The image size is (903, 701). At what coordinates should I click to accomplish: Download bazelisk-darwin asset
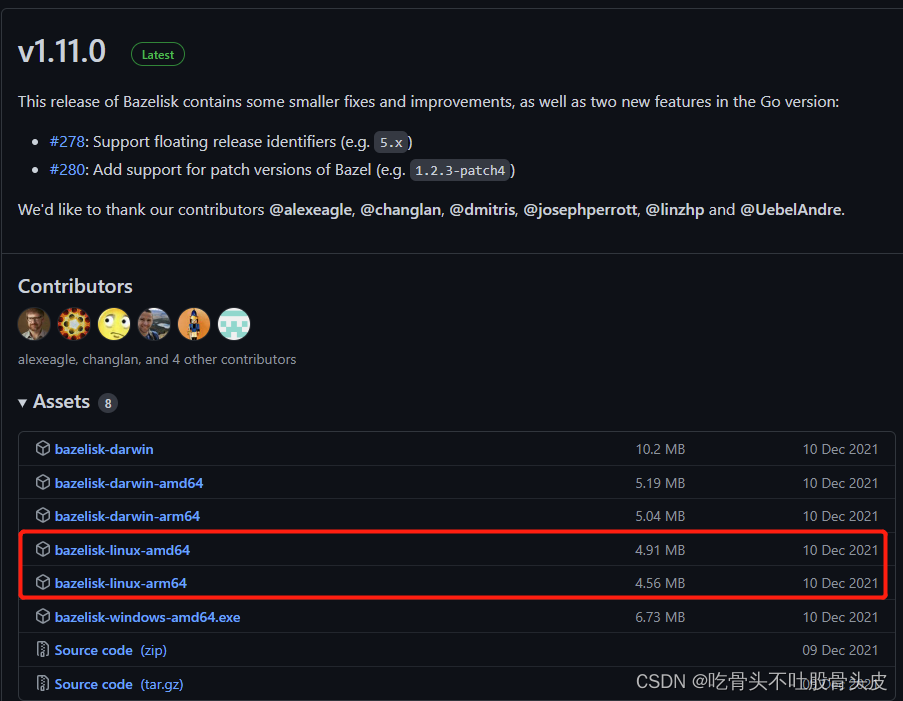click(x=104, y=449)
